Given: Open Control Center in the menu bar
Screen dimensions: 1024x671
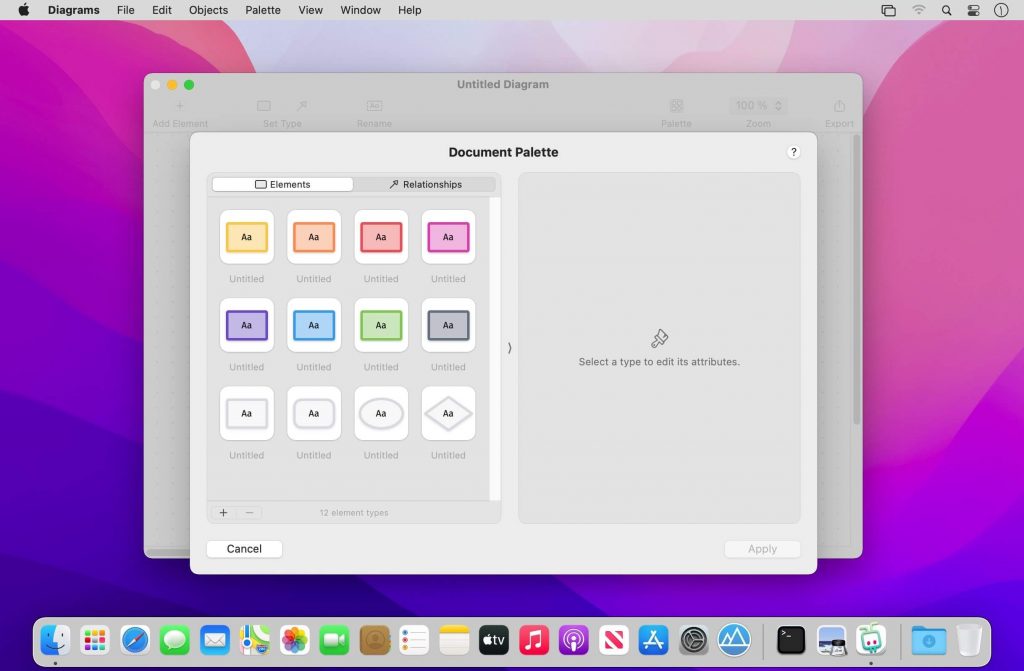Looking at the screenshot, I should (974, 10).
